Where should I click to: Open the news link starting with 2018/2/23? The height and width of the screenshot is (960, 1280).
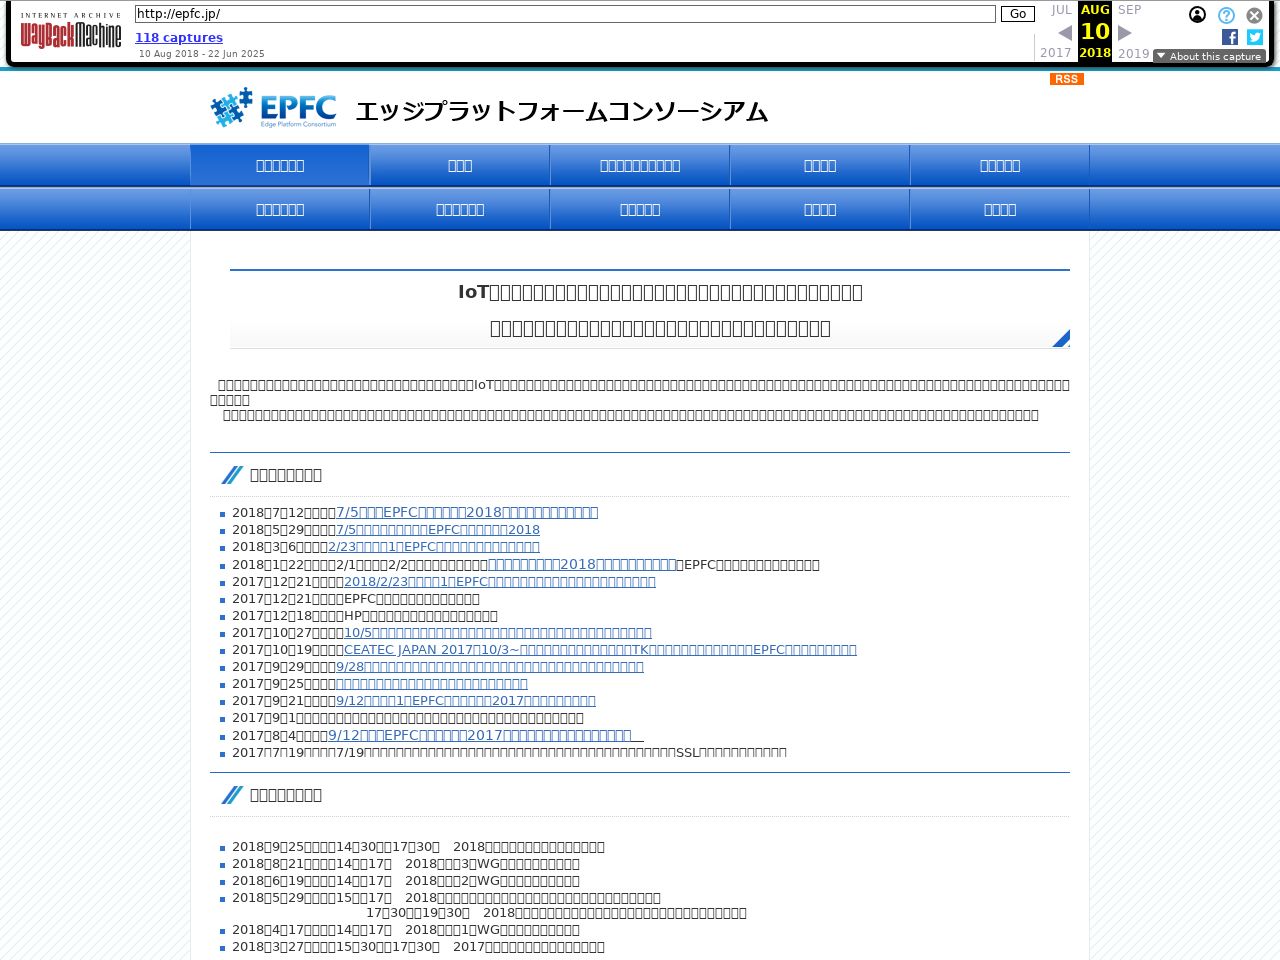pos(499,582)
